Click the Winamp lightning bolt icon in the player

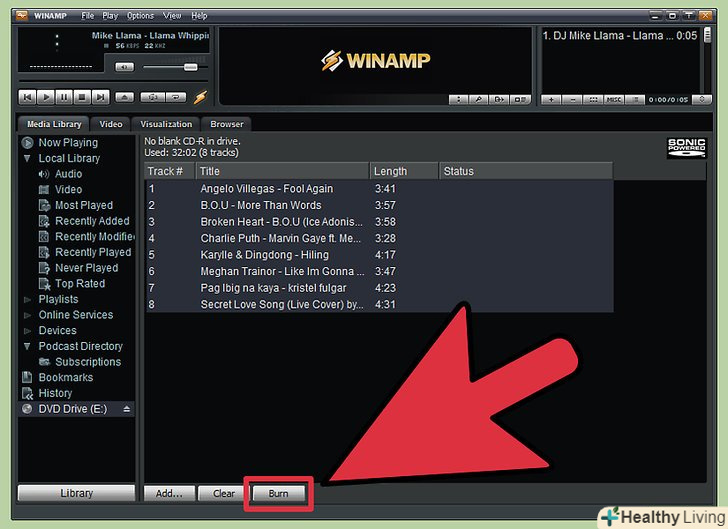pos(200,97)
